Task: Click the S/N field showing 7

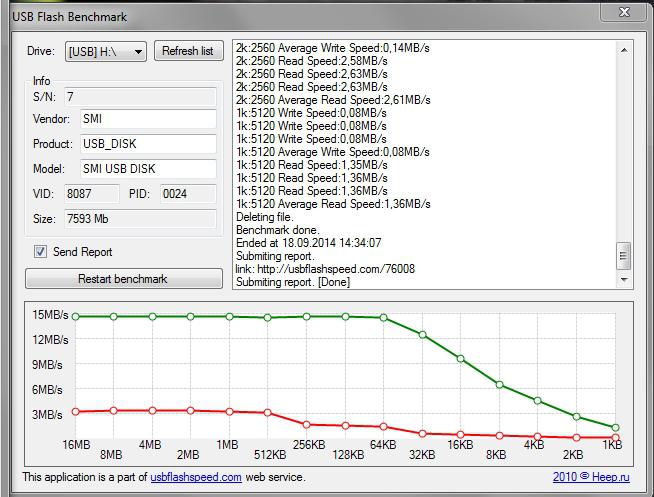Action: (140, 97)
